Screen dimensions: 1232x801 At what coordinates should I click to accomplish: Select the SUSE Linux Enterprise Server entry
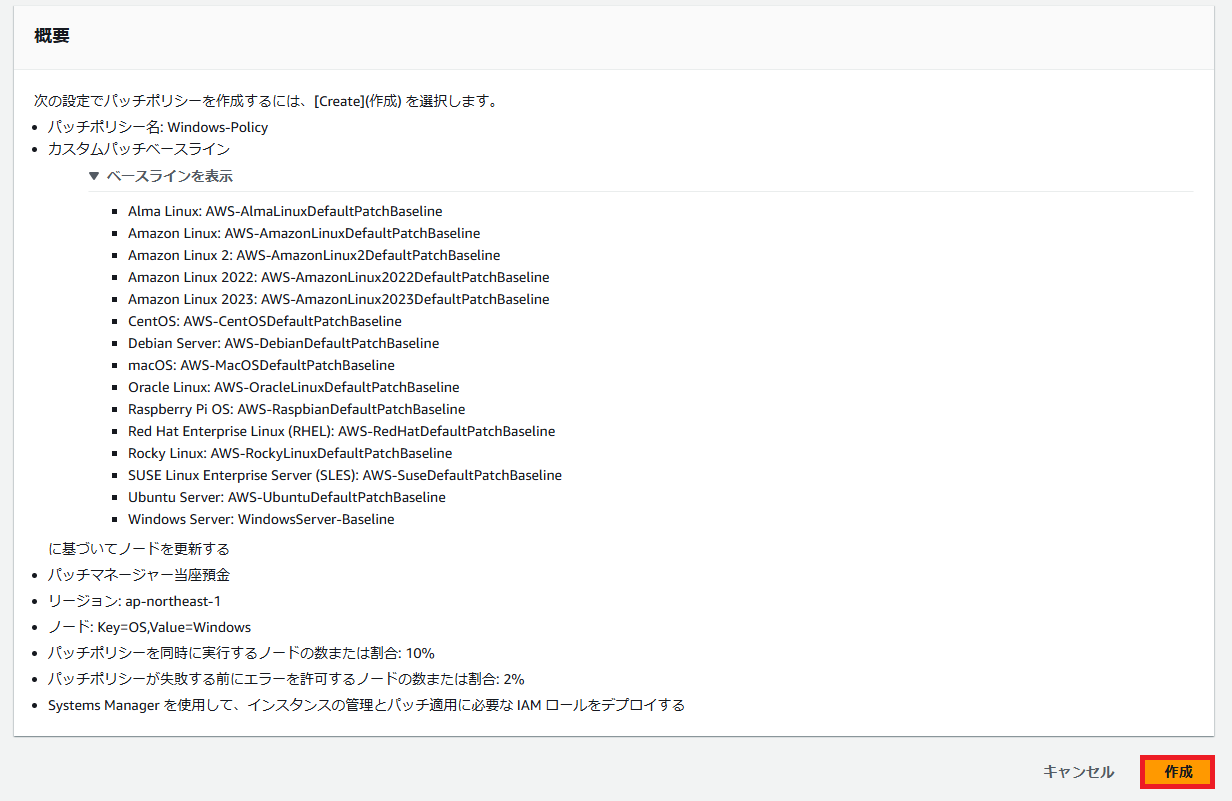(x=345, y=475)
